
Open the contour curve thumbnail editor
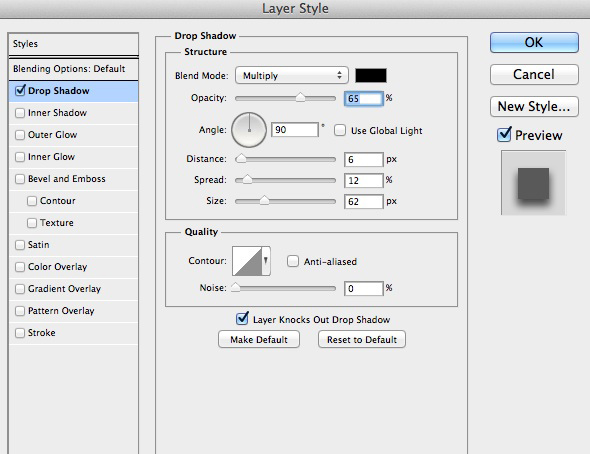[x=247, y=261]
